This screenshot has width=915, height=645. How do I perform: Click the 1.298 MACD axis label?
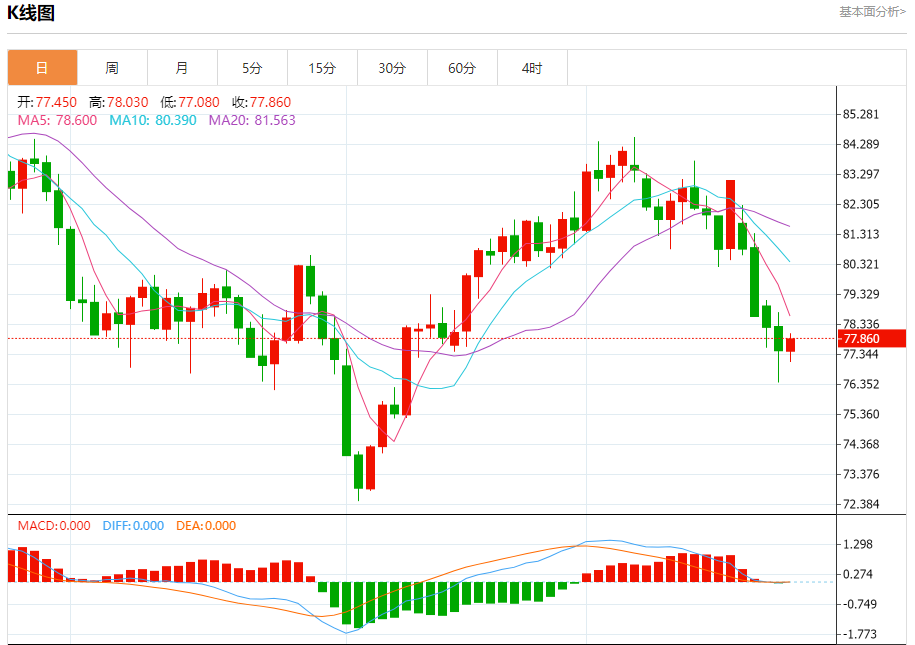(858, 545)
